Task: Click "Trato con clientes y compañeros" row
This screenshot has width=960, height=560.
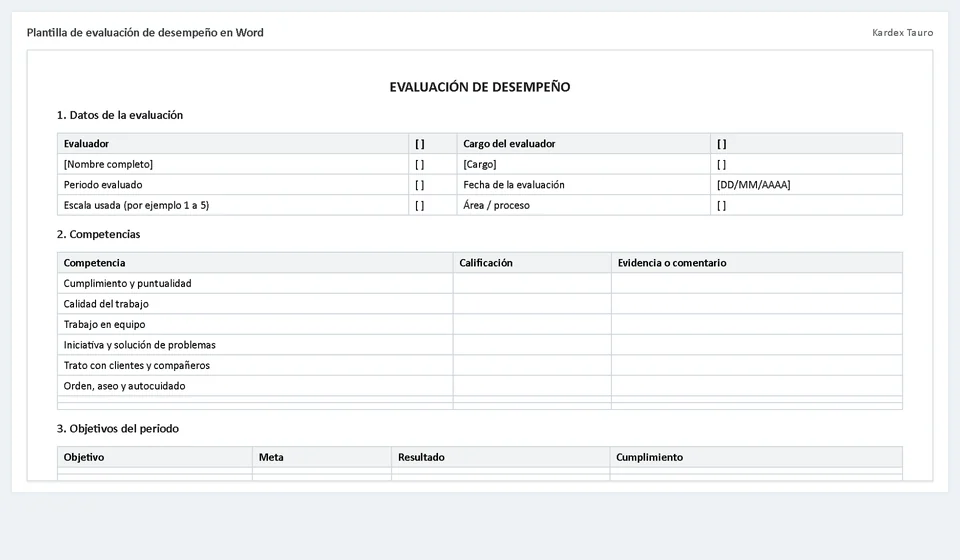Action: 480,365
